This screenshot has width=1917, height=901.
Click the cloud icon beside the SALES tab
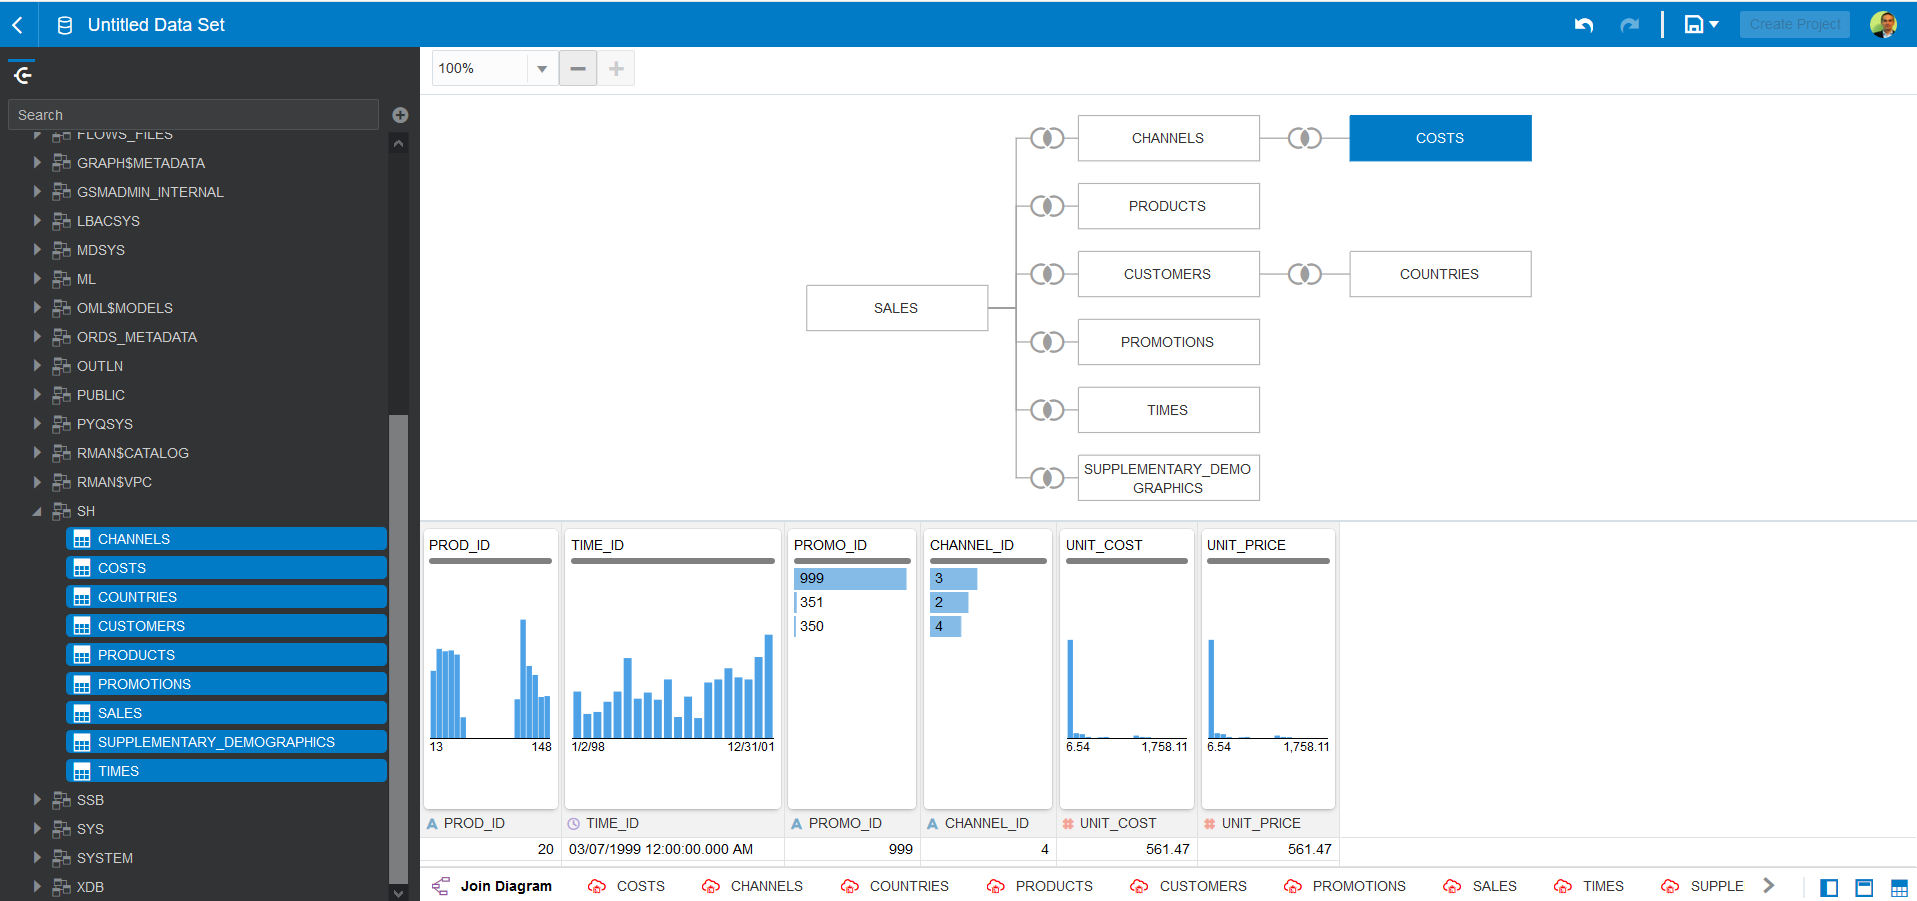coord(1452,886)
